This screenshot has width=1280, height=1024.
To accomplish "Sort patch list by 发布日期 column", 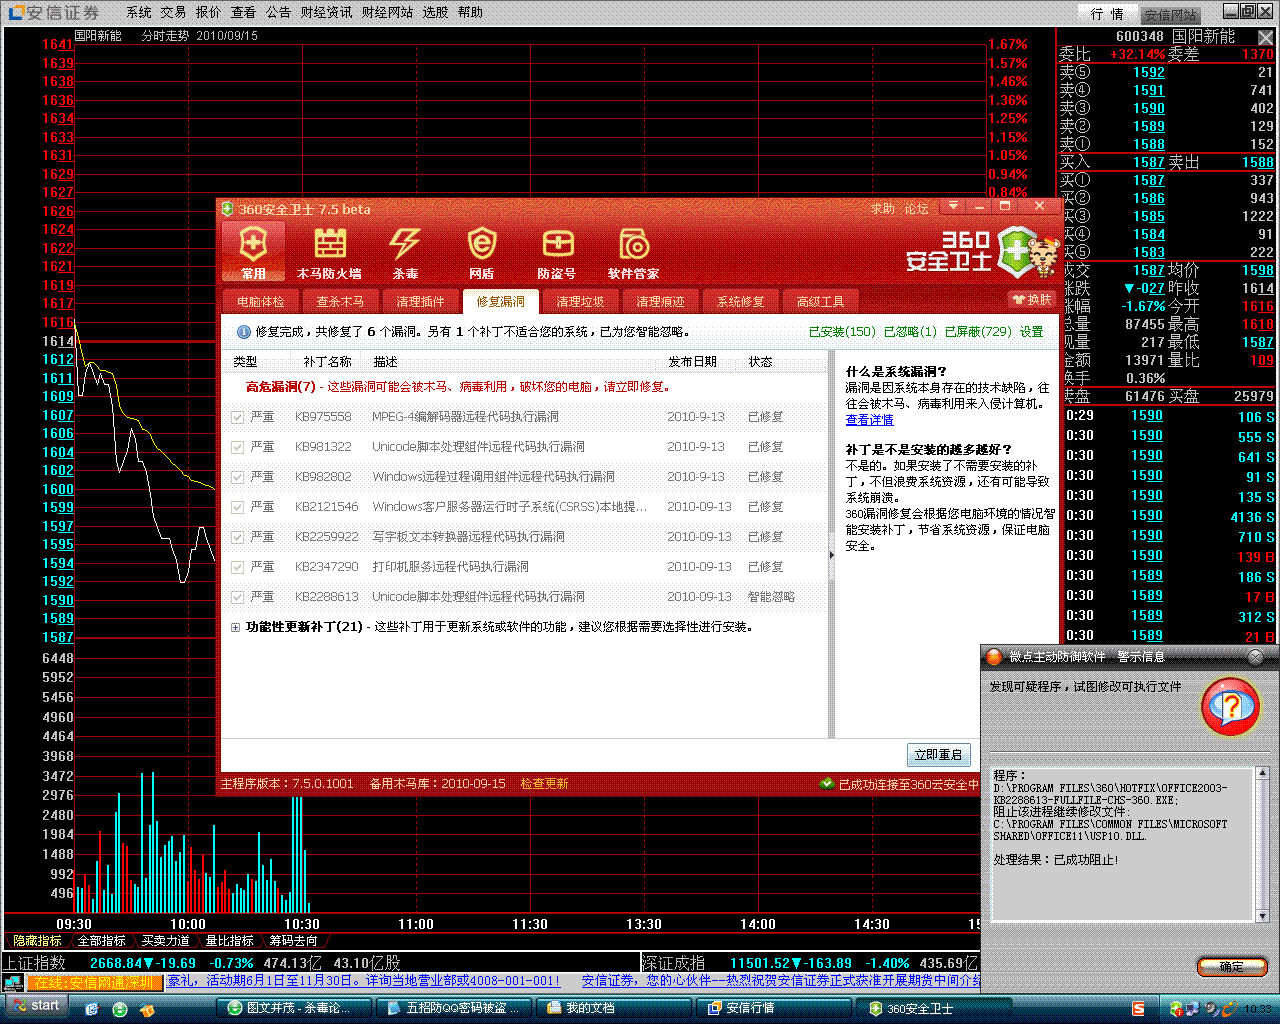I will 692,362.
